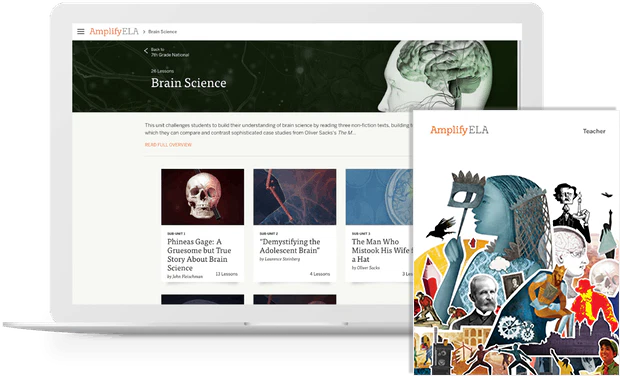Open READ FULL OVERVIEW link
This screenshot has width=621, height=376.
[168, 145]
